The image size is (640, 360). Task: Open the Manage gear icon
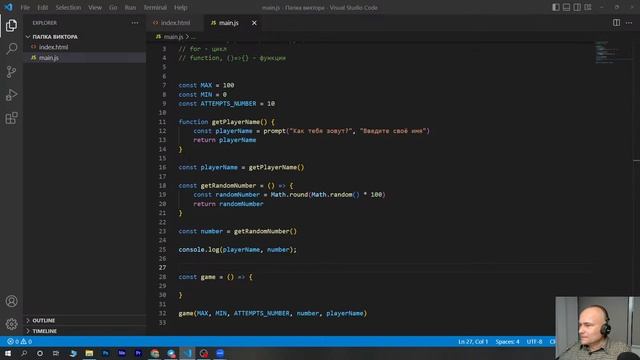click(11, 324)
